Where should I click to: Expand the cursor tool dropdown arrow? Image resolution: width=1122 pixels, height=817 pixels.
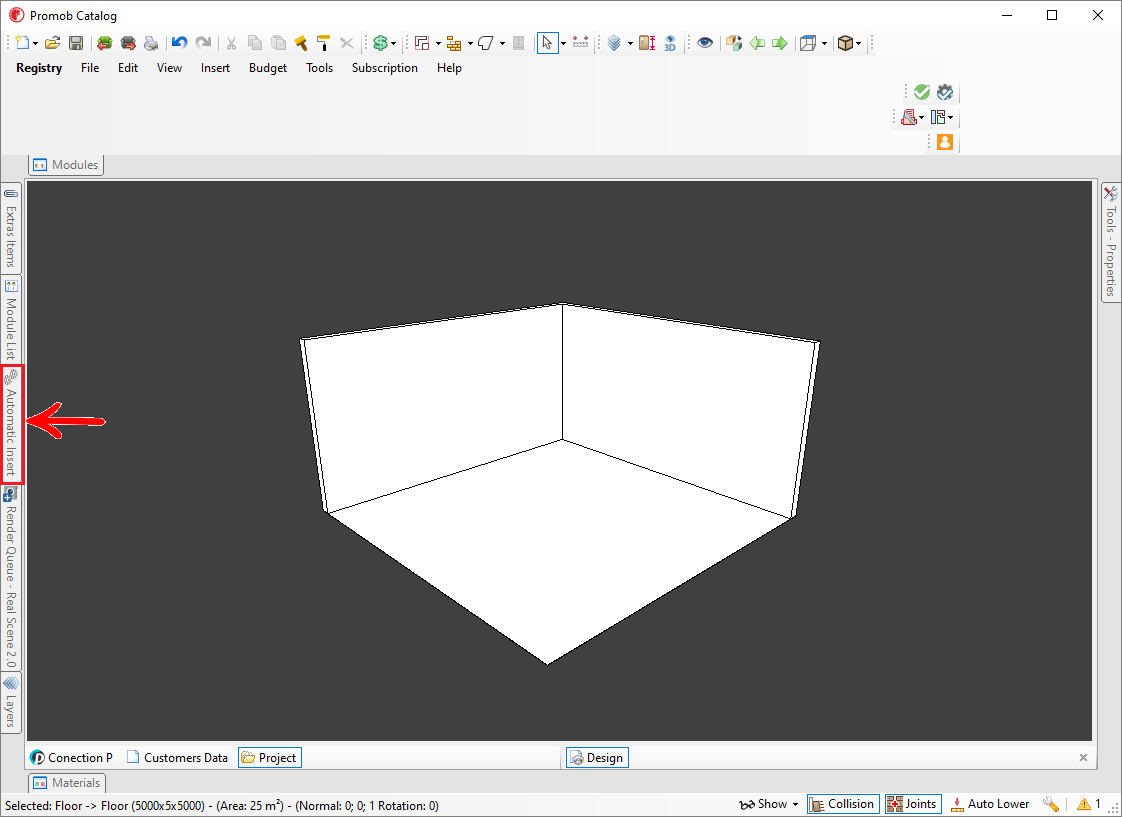pos(563,44)
